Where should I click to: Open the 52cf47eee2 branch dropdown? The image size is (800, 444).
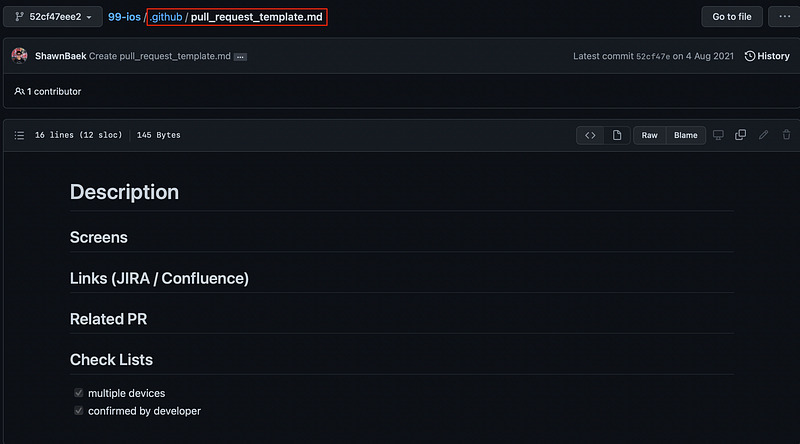(54, 17)
